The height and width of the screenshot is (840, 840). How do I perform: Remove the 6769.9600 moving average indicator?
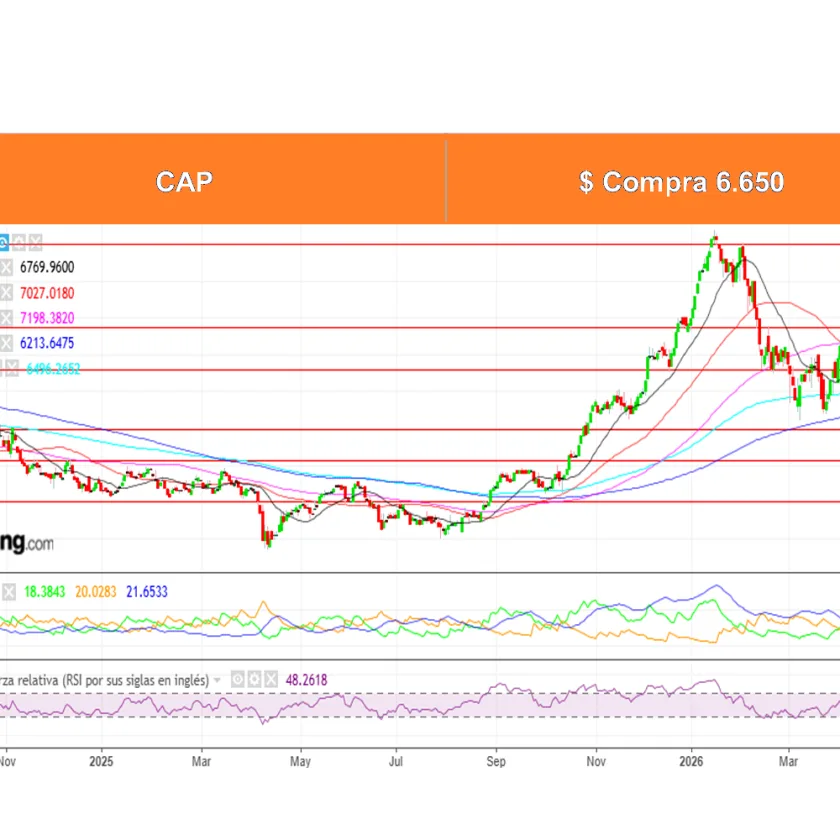[7, 268]
